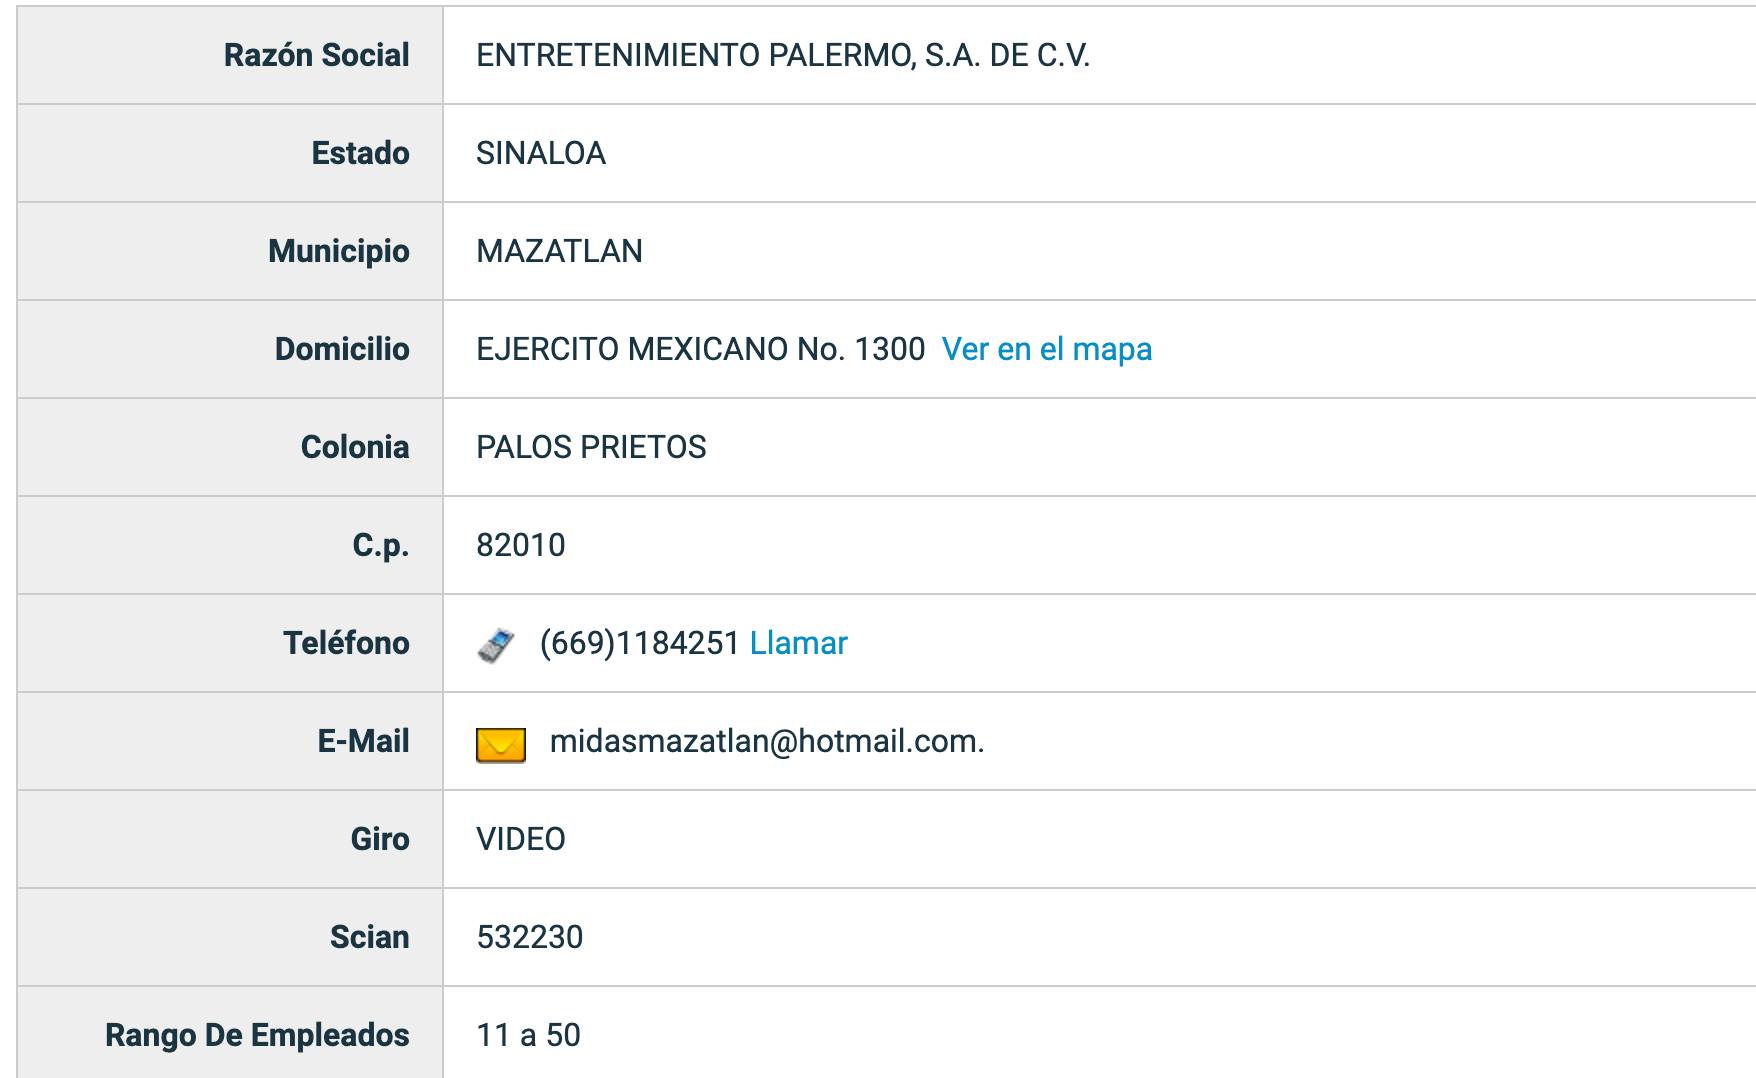Click the company name ENTRETENIMIENTO PALERMO text
1756x1078 pixels.
(782, 55)
